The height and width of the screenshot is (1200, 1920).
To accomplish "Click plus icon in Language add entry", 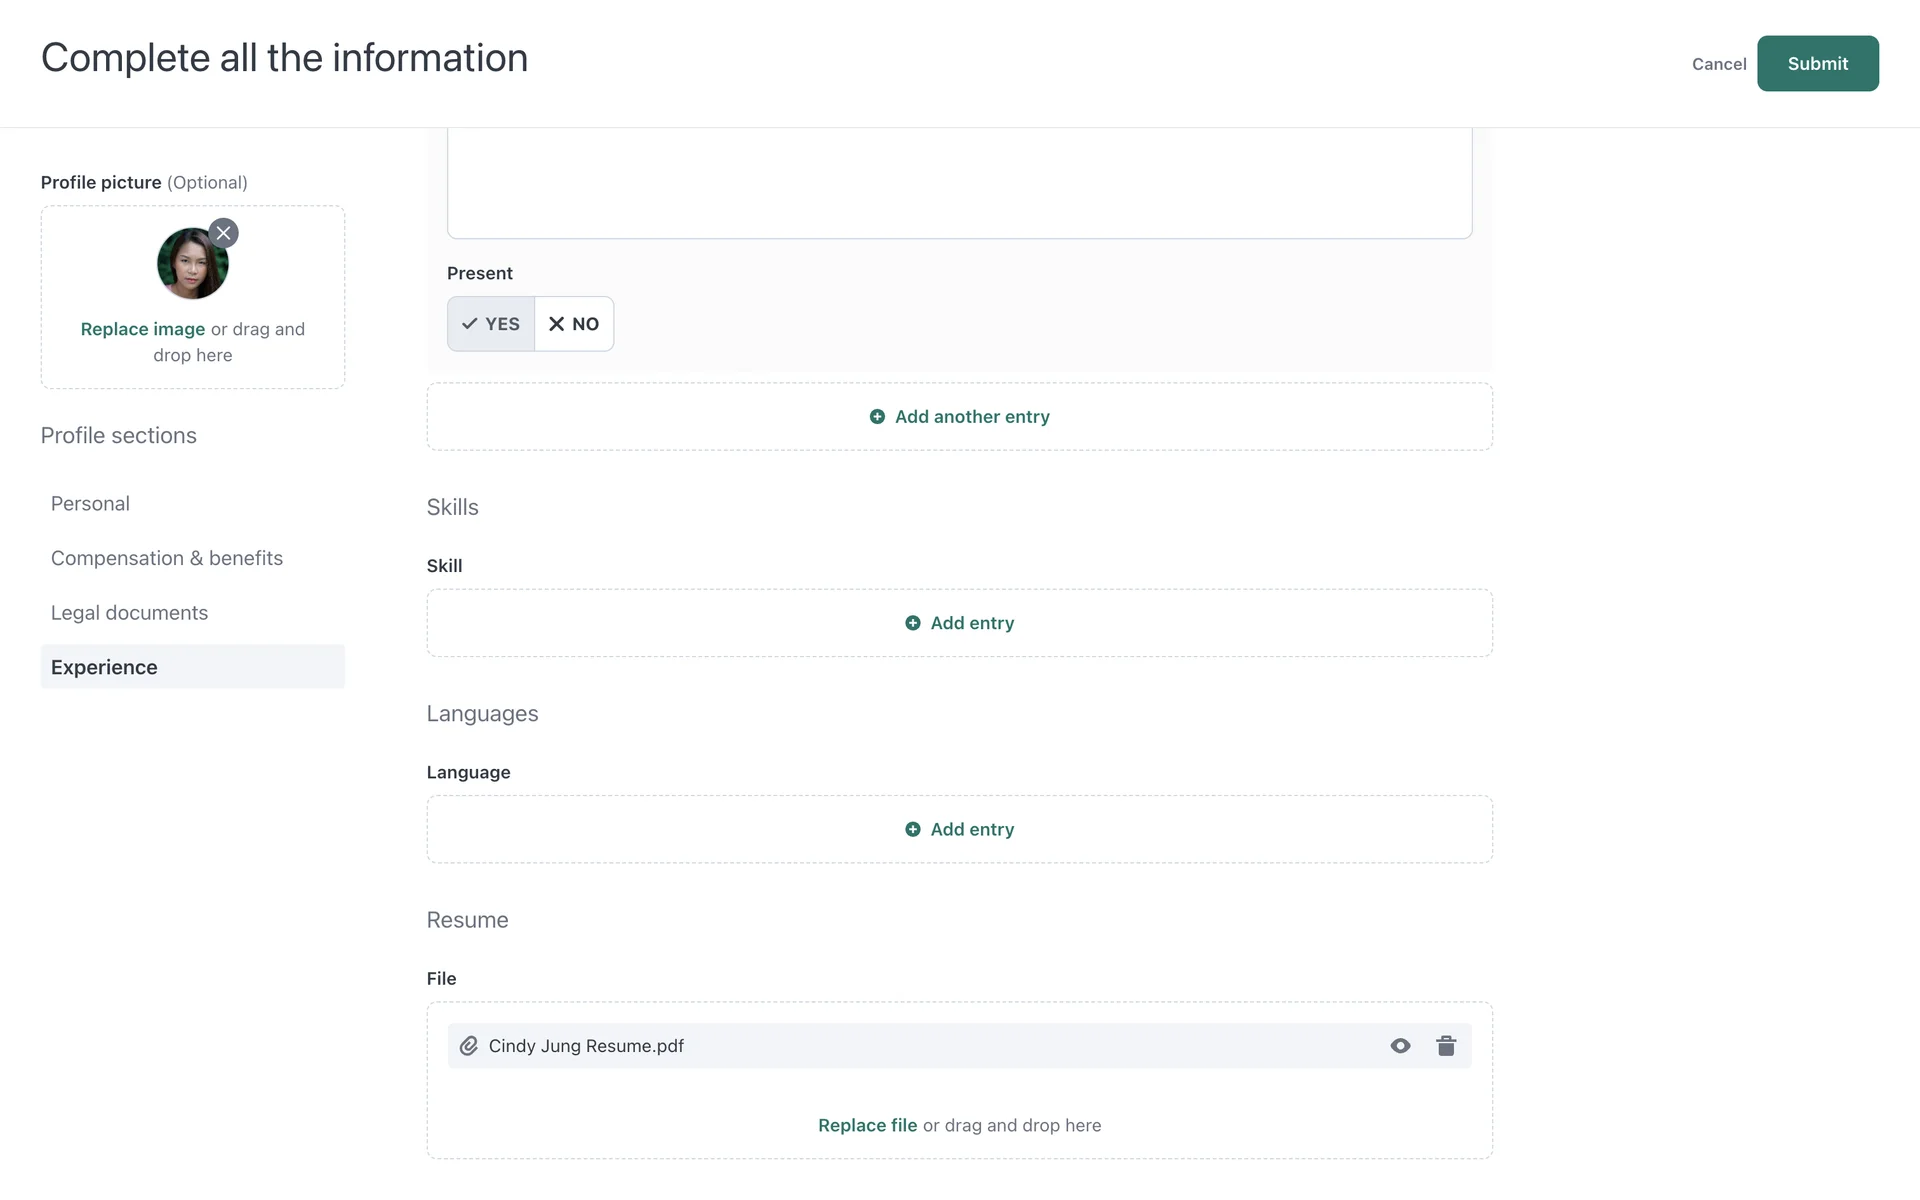I will [912, 829].
